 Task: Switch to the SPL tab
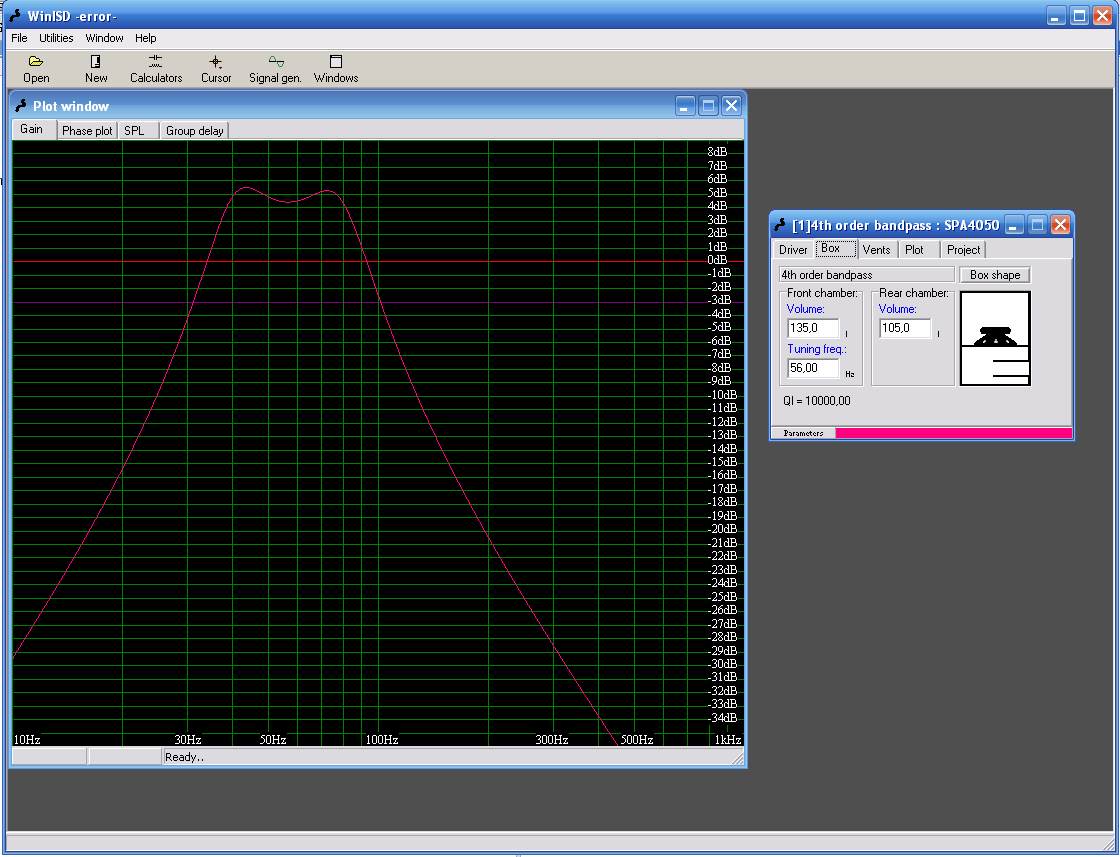134,131
